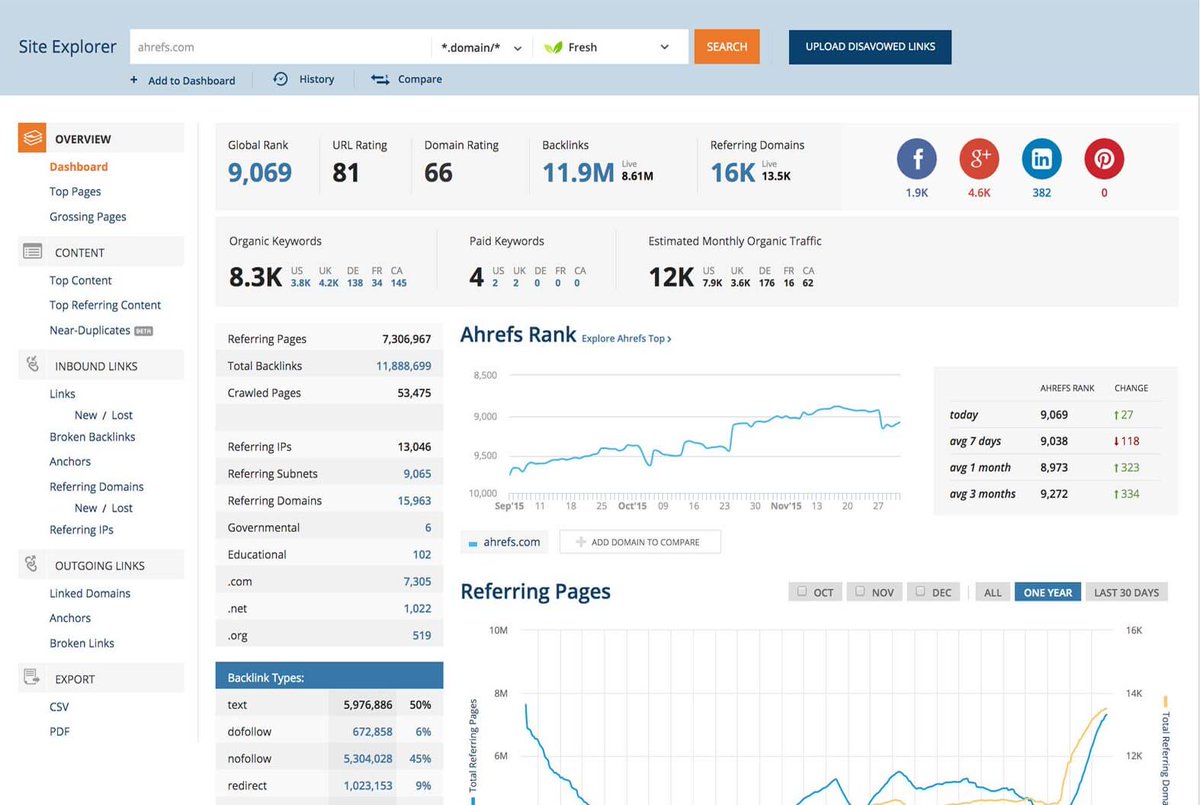Click the Compare arrows icon
Viewport: 1200px width, 805px height.
point(380,79)
